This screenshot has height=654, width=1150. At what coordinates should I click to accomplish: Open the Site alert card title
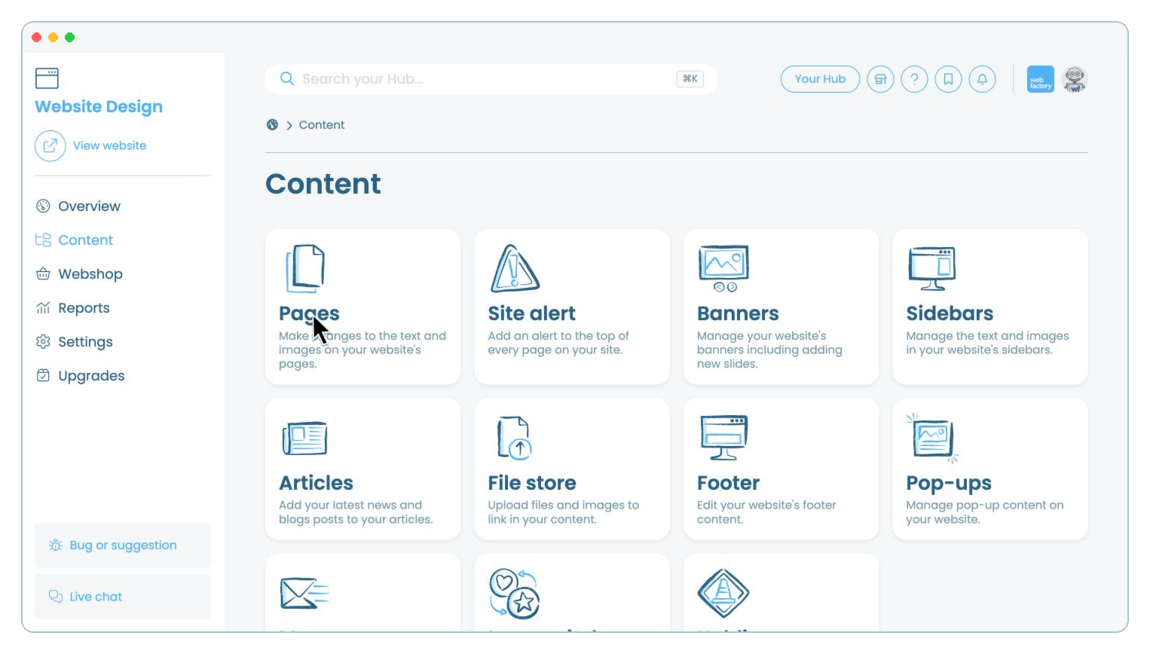pyautogui.click(x=532, y=313)
